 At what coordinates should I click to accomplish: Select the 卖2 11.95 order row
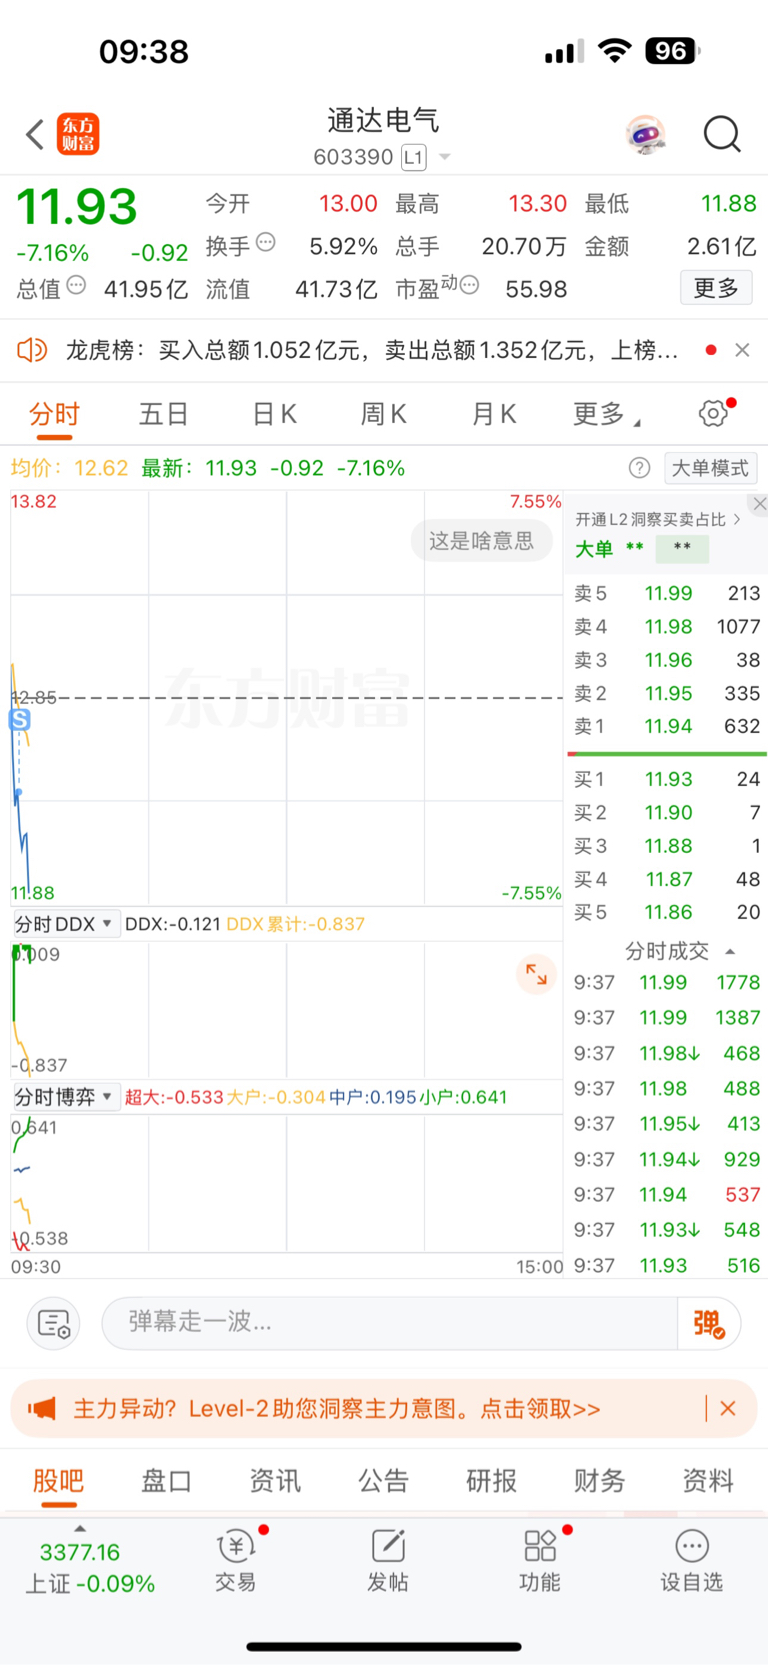[667, 693]
